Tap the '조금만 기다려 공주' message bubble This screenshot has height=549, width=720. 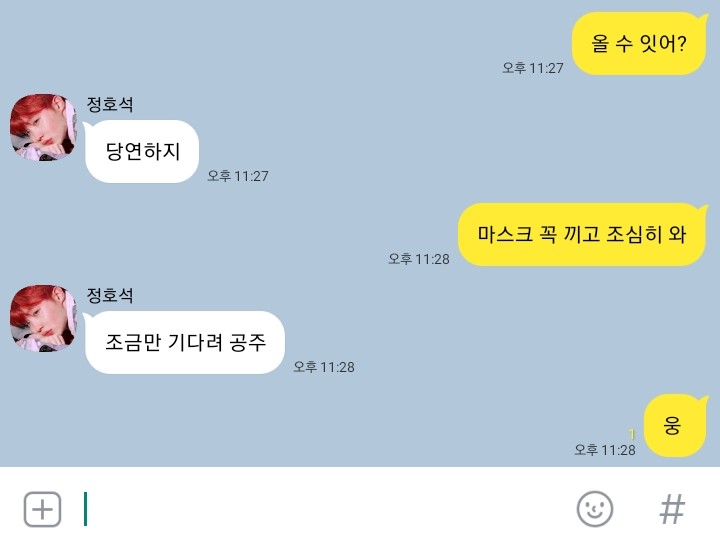click(x=185, y=342)
